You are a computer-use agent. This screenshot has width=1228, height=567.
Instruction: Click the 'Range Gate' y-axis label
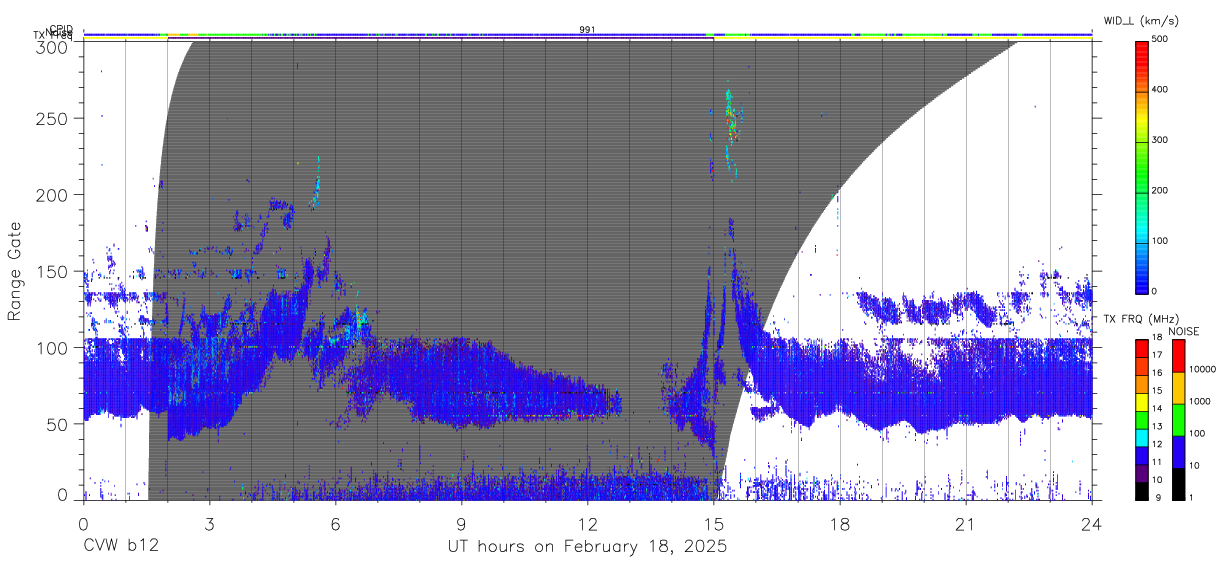point(15,271)
